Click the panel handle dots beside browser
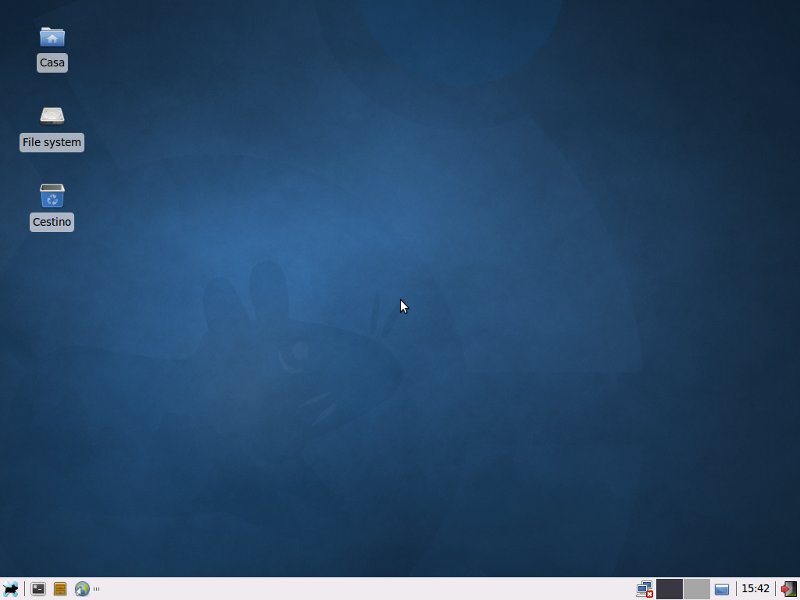The width and height of the screenshot is (800, 600). [96, 589]
